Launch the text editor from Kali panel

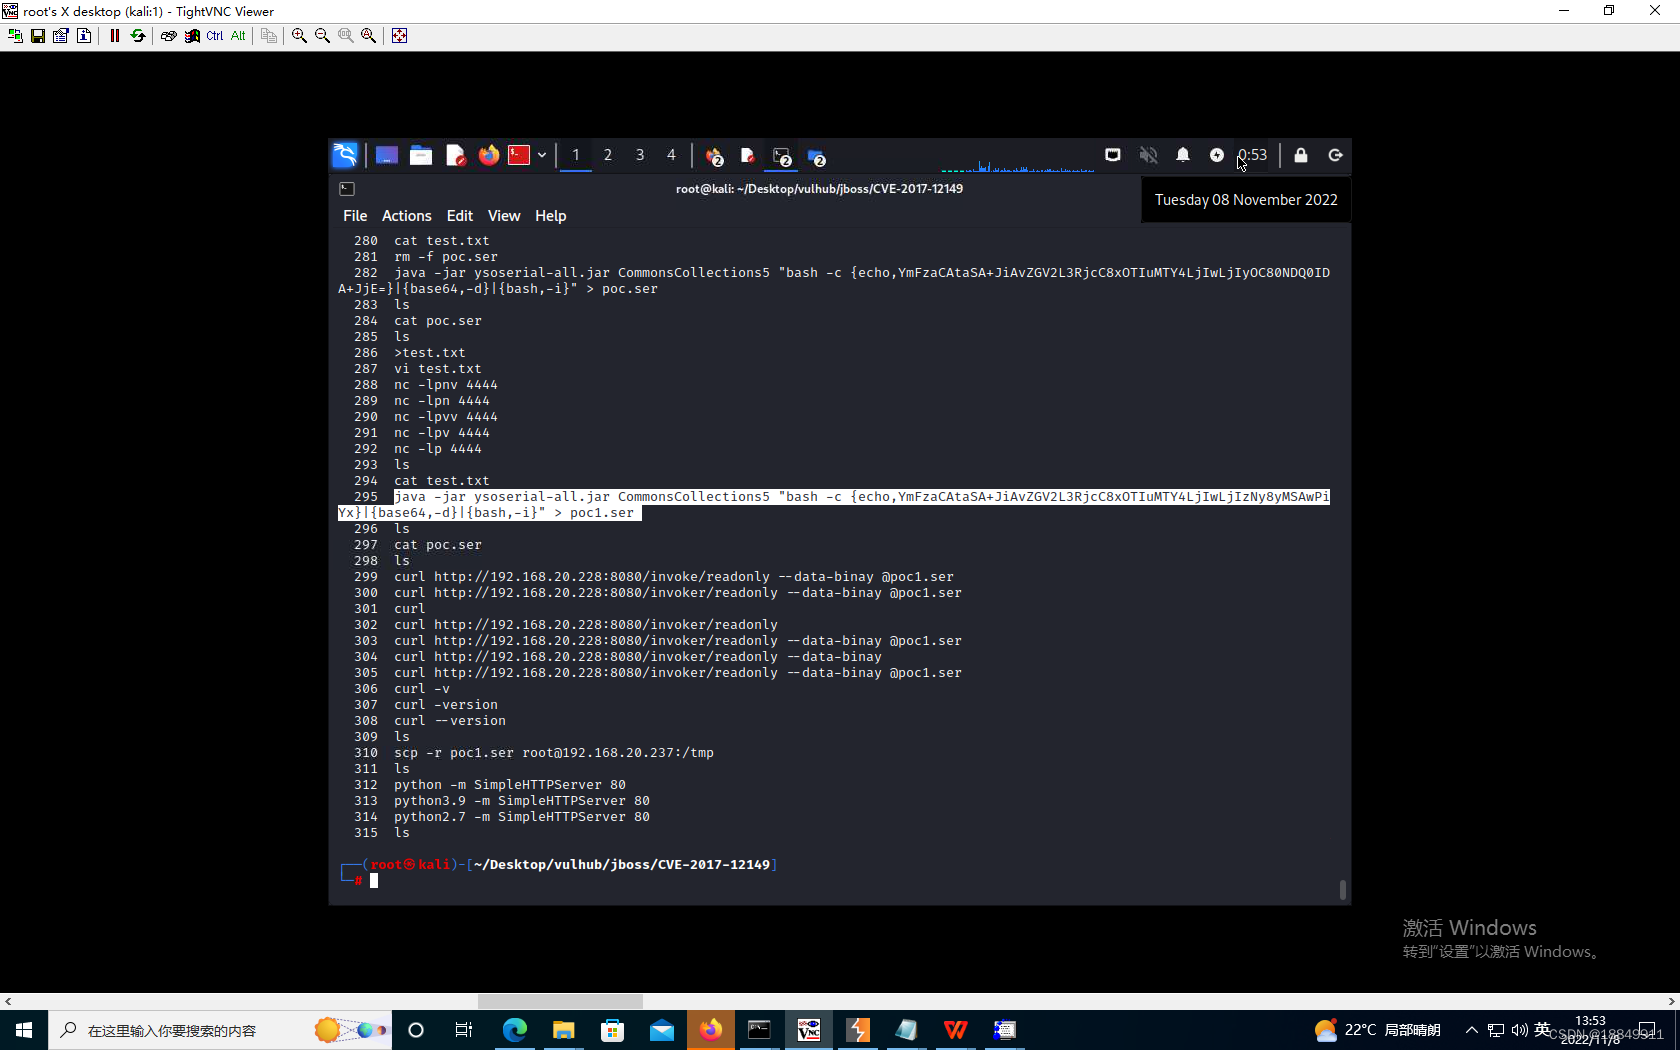(x=455, y=155)
